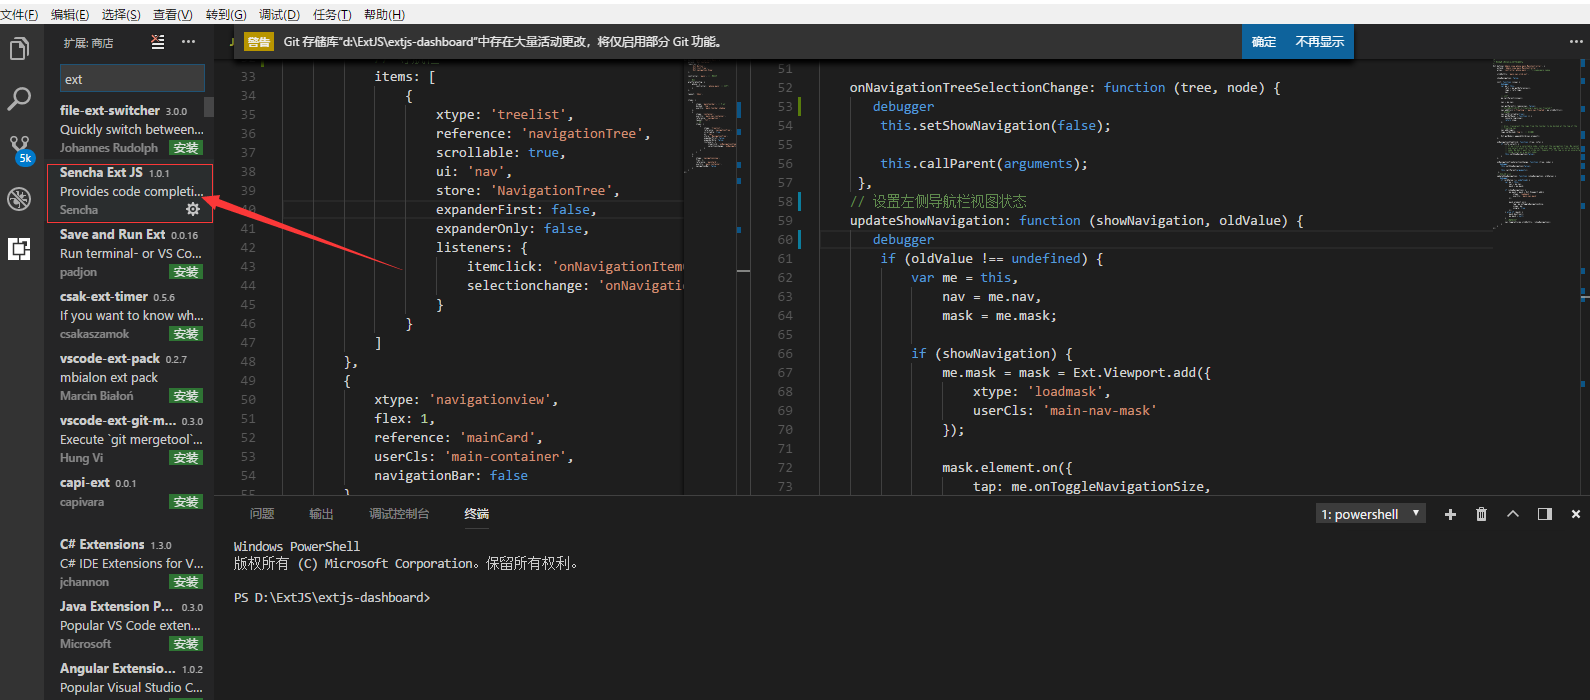Open the 转到(G) menu

(x=226, y=14)
